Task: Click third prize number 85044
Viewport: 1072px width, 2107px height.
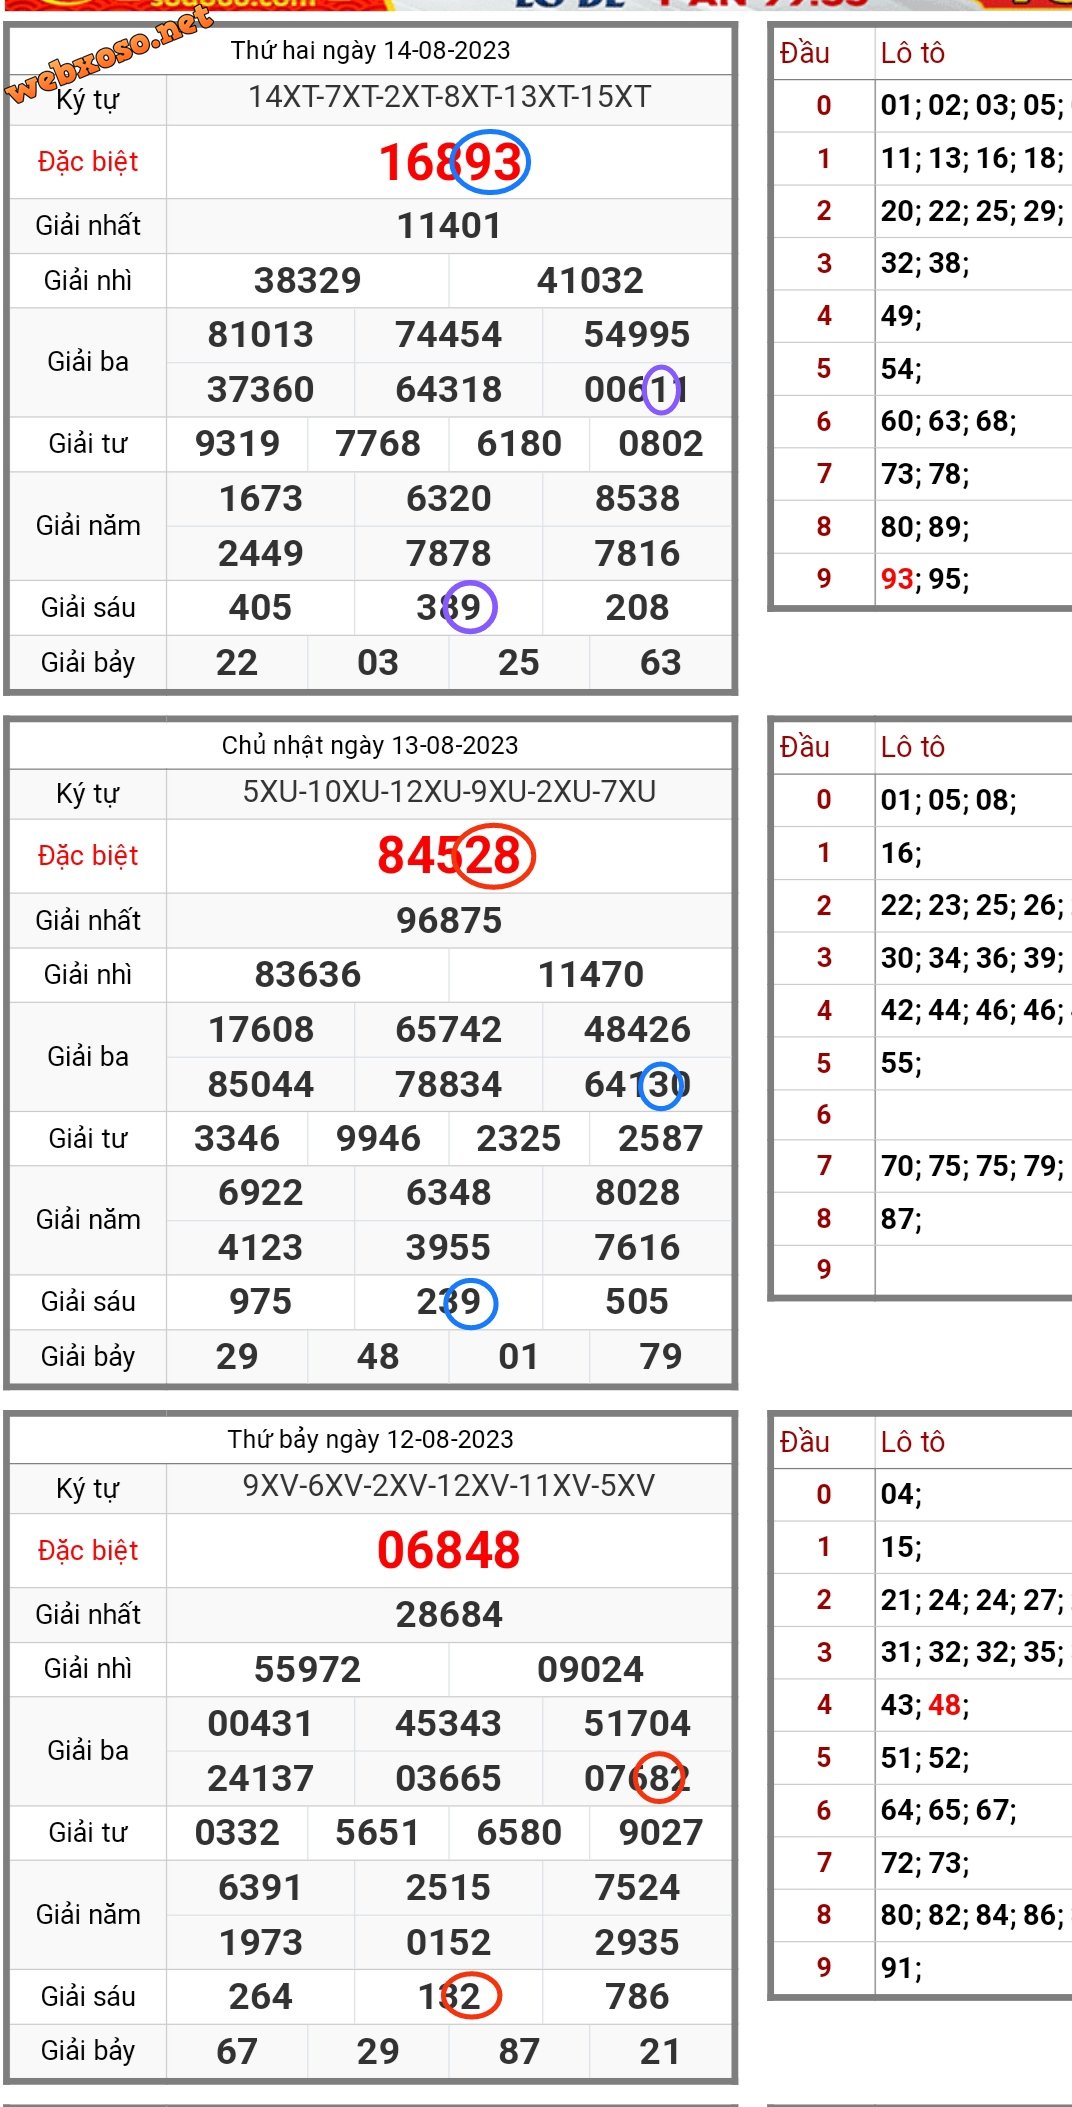Action: 260,1085
